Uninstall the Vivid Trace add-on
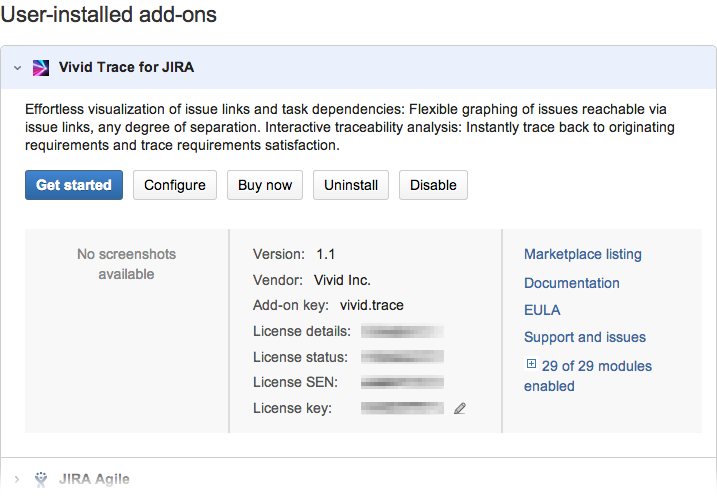Image resolution: width=717 pixels, height=496 pixels. [351, 185]
